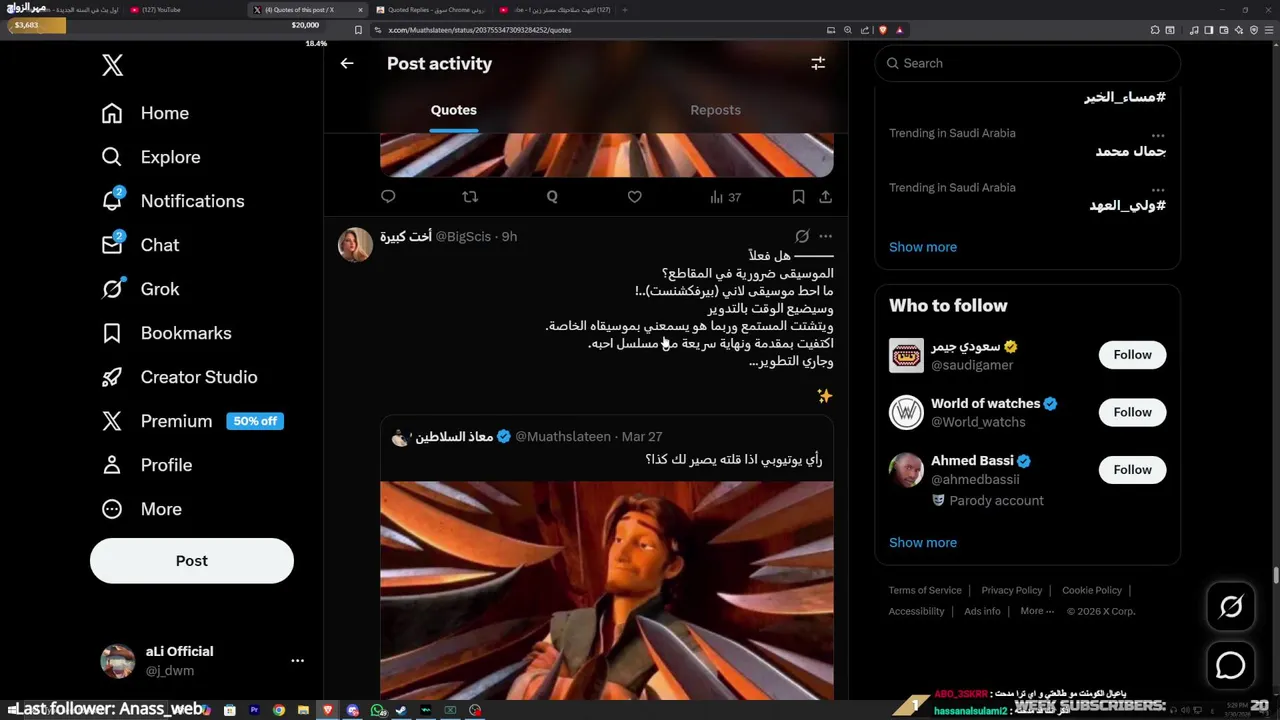The width and height of the screenshot is (1280, 720).
Task: Open Bookmarks page
Action: (167, 333)
